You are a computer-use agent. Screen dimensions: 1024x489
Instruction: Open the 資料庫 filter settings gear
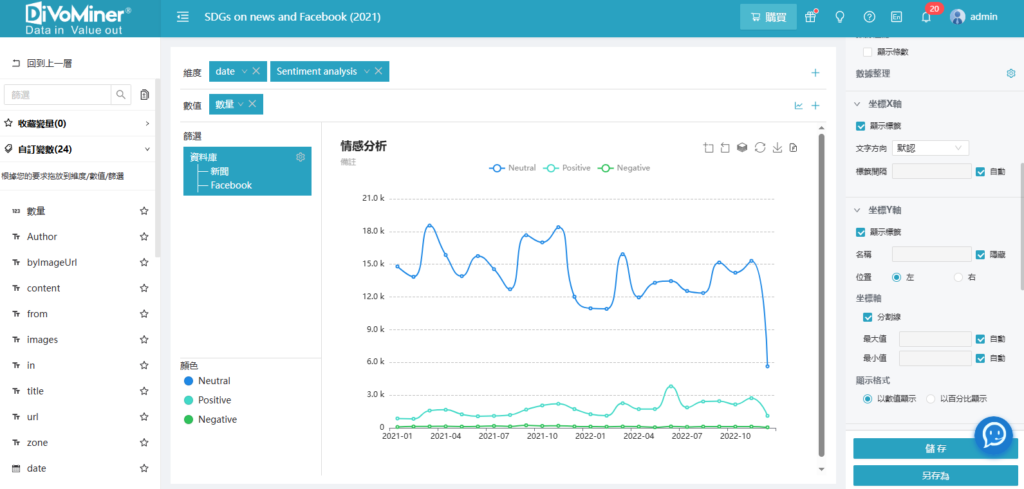(x=300, y=157)
